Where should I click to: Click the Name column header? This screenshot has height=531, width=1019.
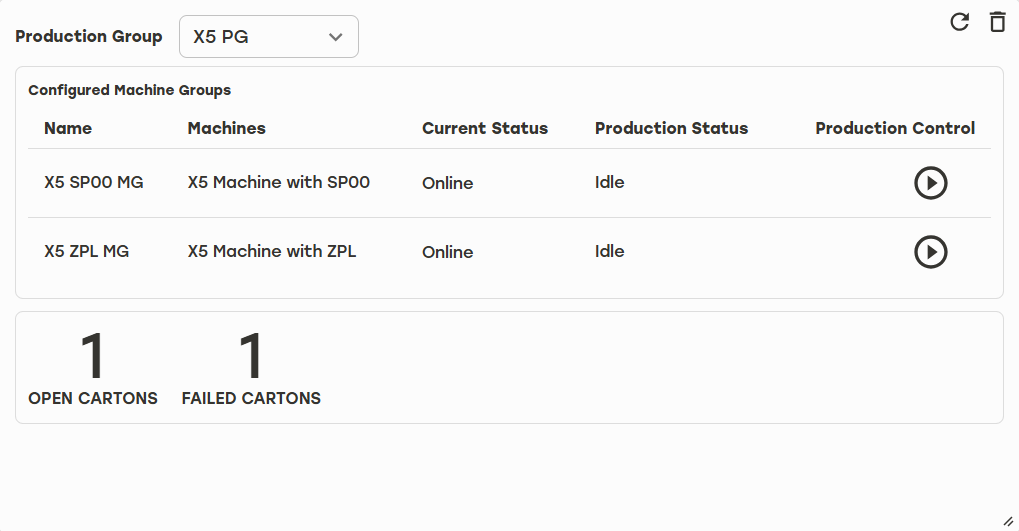point(68,128)
